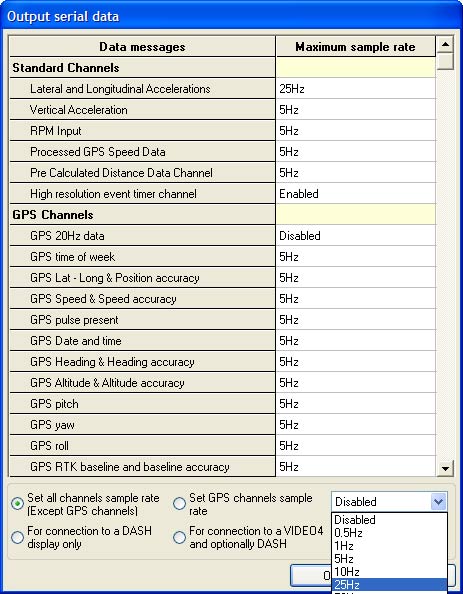Select 'Set all channels sample rate' radio
Screen dimensions: 463x594
point(17,504)
